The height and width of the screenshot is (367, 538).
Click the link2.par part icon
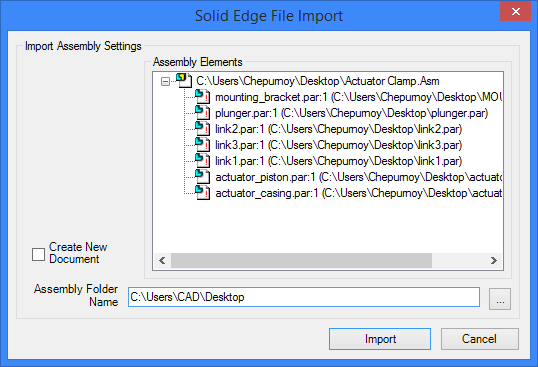[202, 129]
